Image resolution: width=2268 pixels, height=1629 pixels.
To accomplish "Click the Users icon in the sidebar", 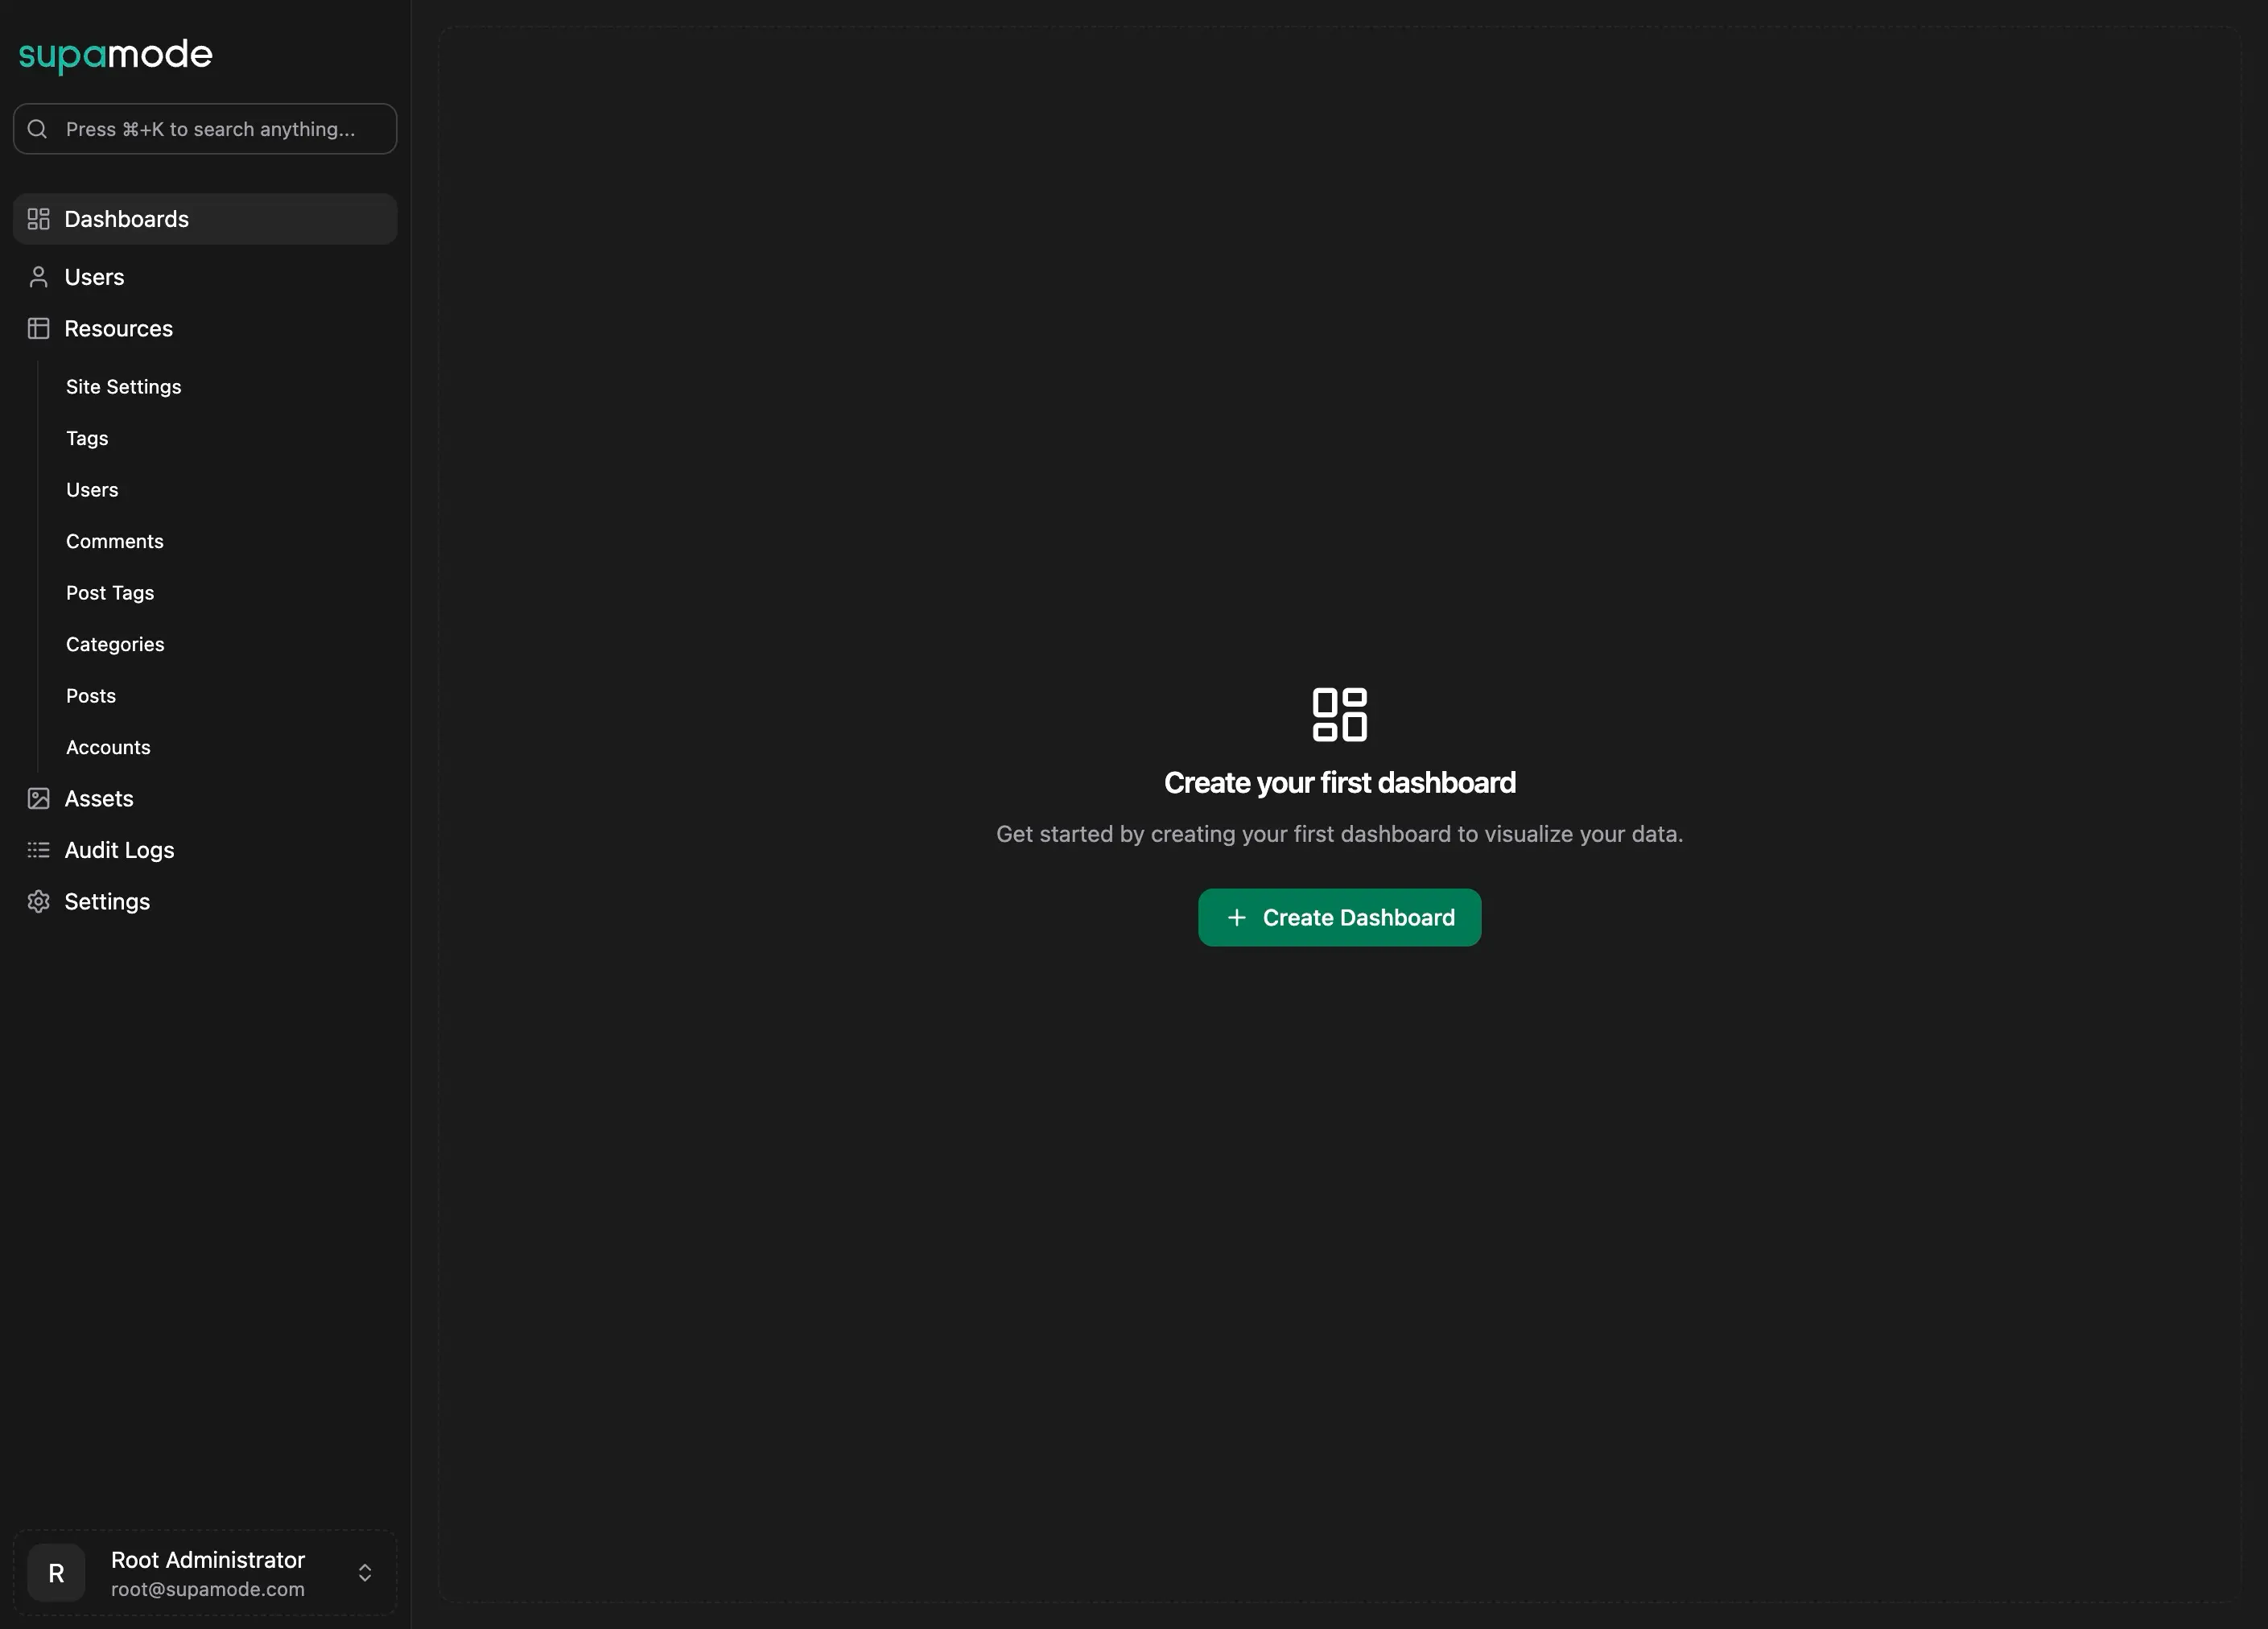I will pyautogui.click(x=38, y=277).
